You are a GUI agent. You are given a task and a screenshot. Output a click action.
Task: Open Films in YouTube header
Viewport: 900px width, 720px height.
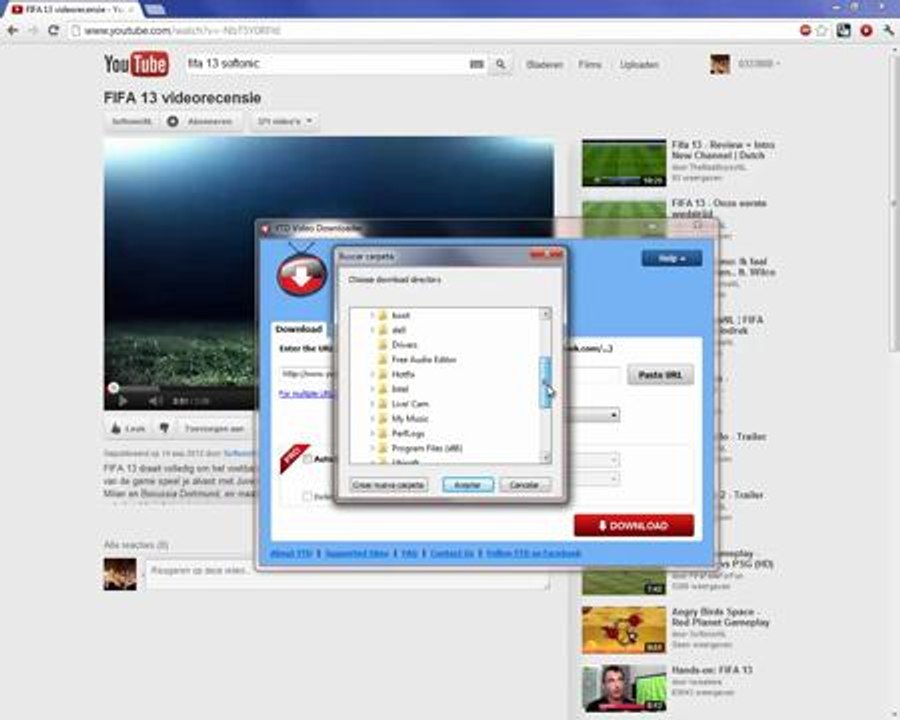point(589,64)
